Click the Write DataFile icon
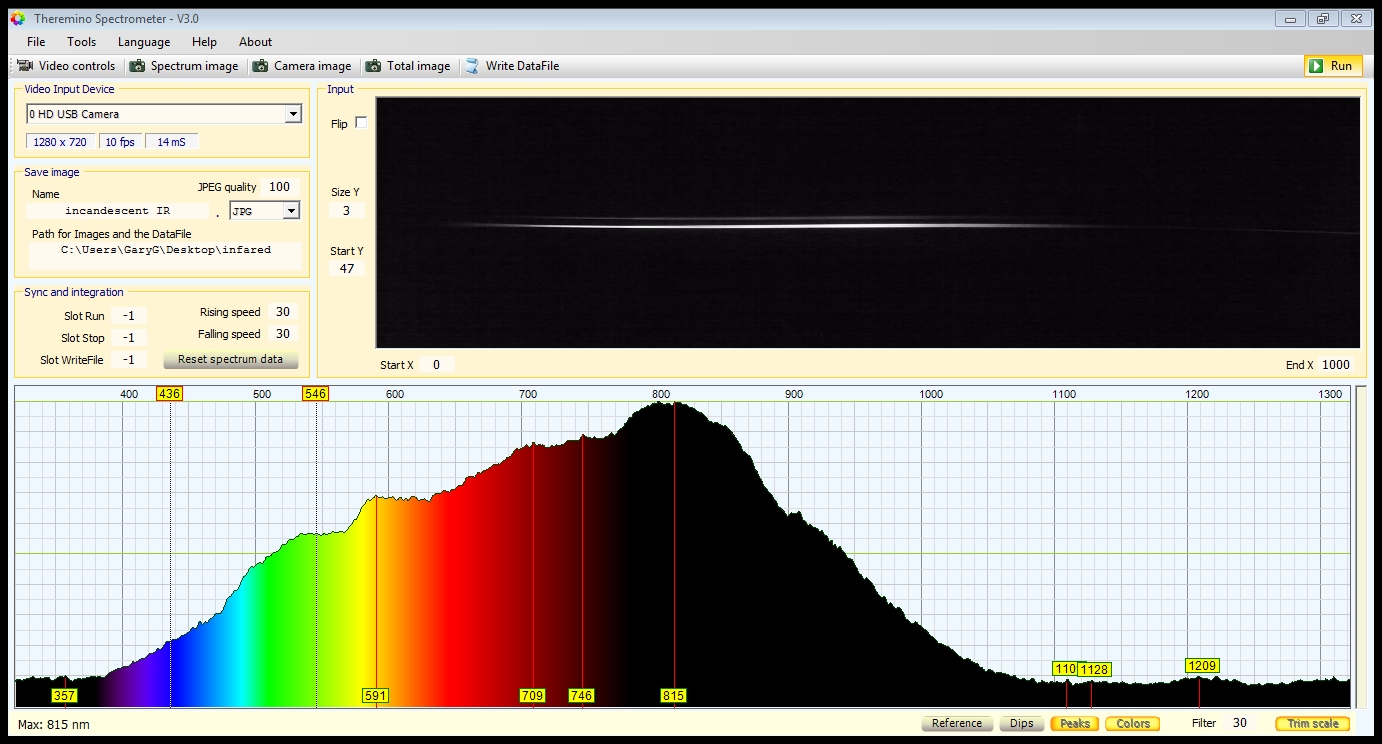The width and height of the screenshot is (1382, 744). point(472,66)
